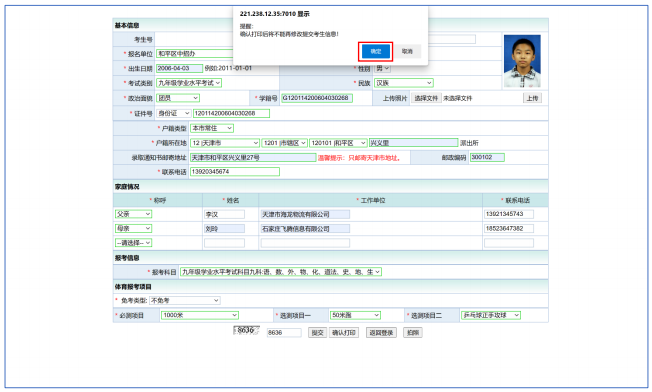Click the 学籍号 field G120114200604030268

(x=317, y=98)
